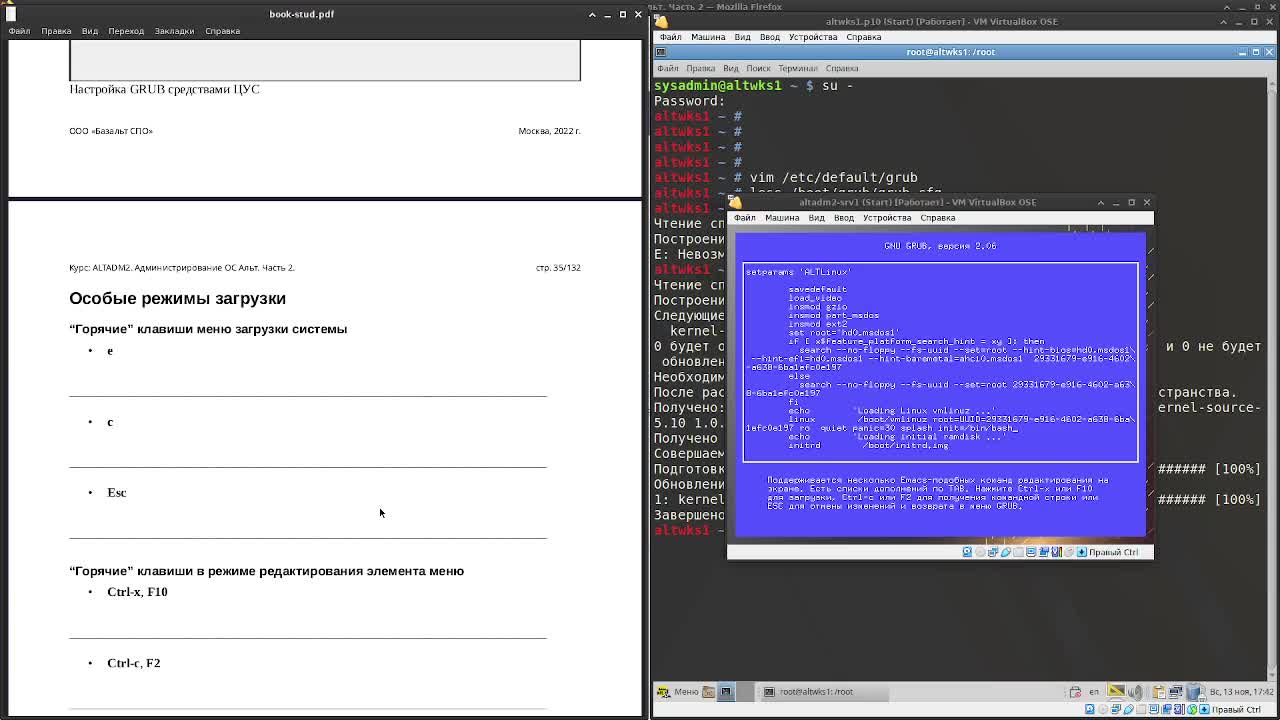Click the volume speaker icon in guest tray
This screenshot has height=720, width=1280.
pyautogui.click(x=1135, y=692)
